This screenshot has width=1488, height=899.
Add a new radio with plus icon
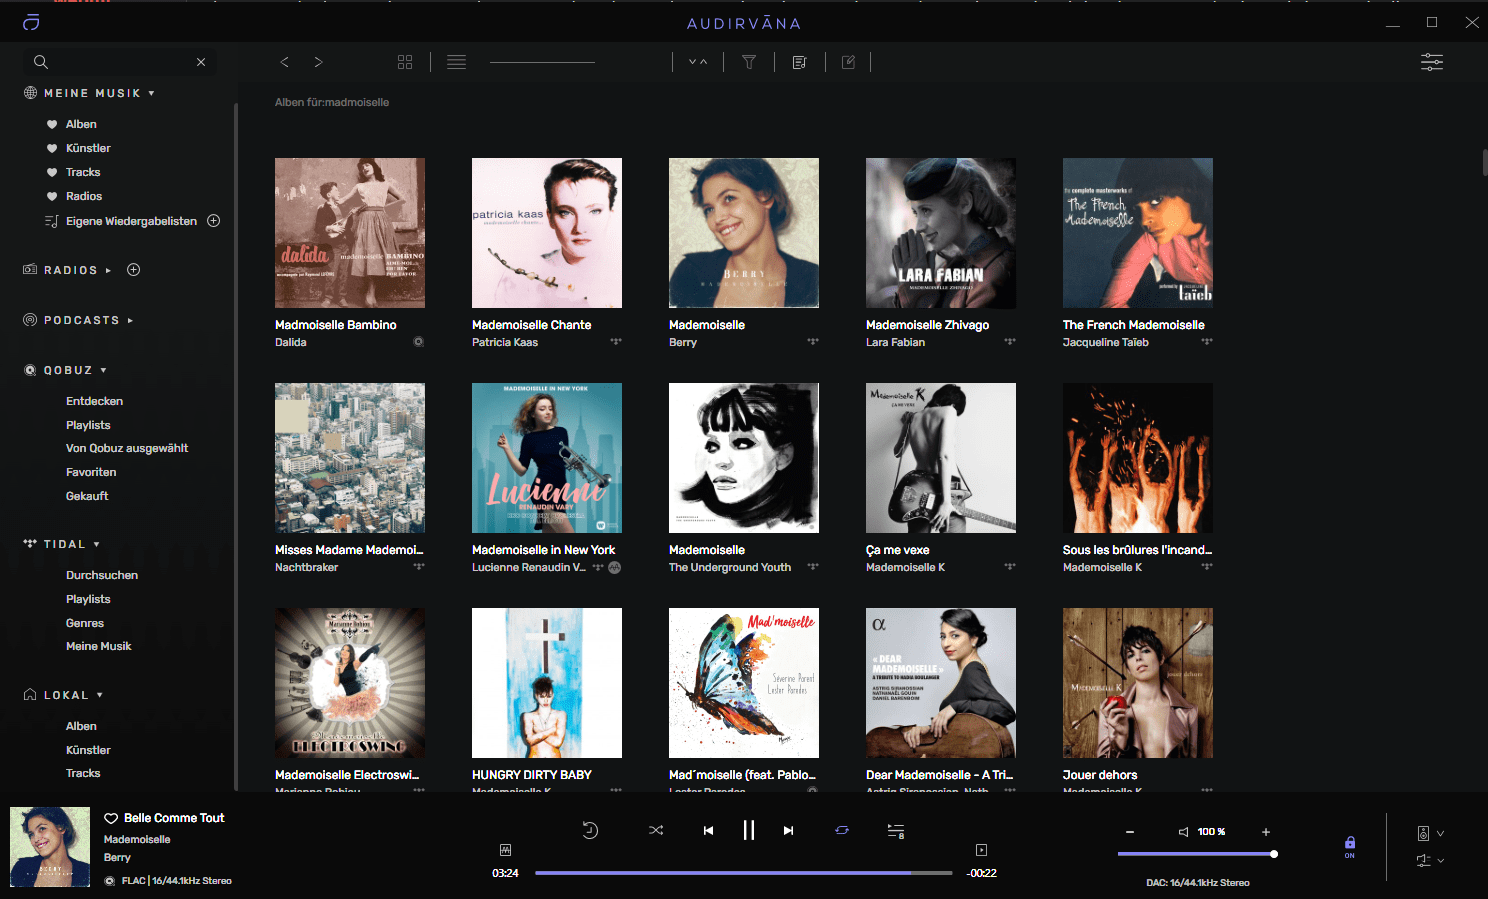134,270
